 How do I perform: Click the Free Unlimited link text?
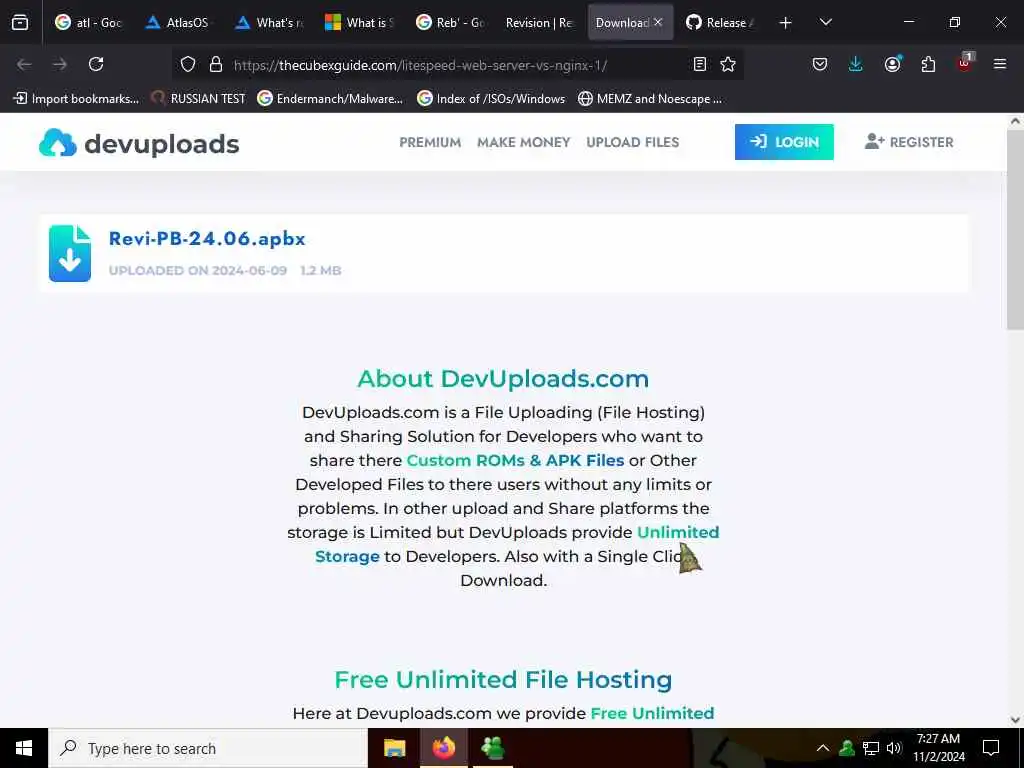(652, 713)
